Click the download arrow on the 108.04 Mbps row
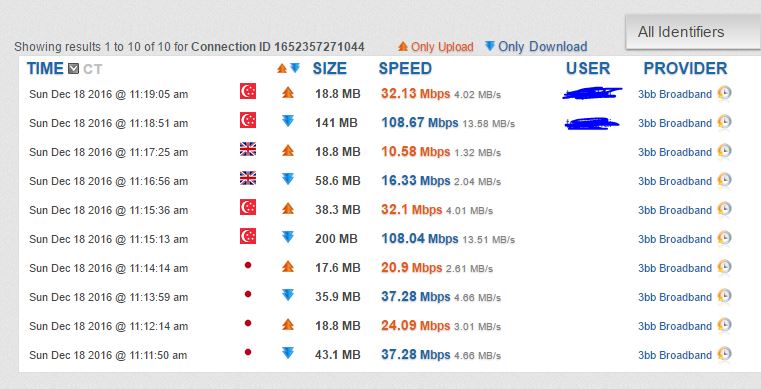 288,237
